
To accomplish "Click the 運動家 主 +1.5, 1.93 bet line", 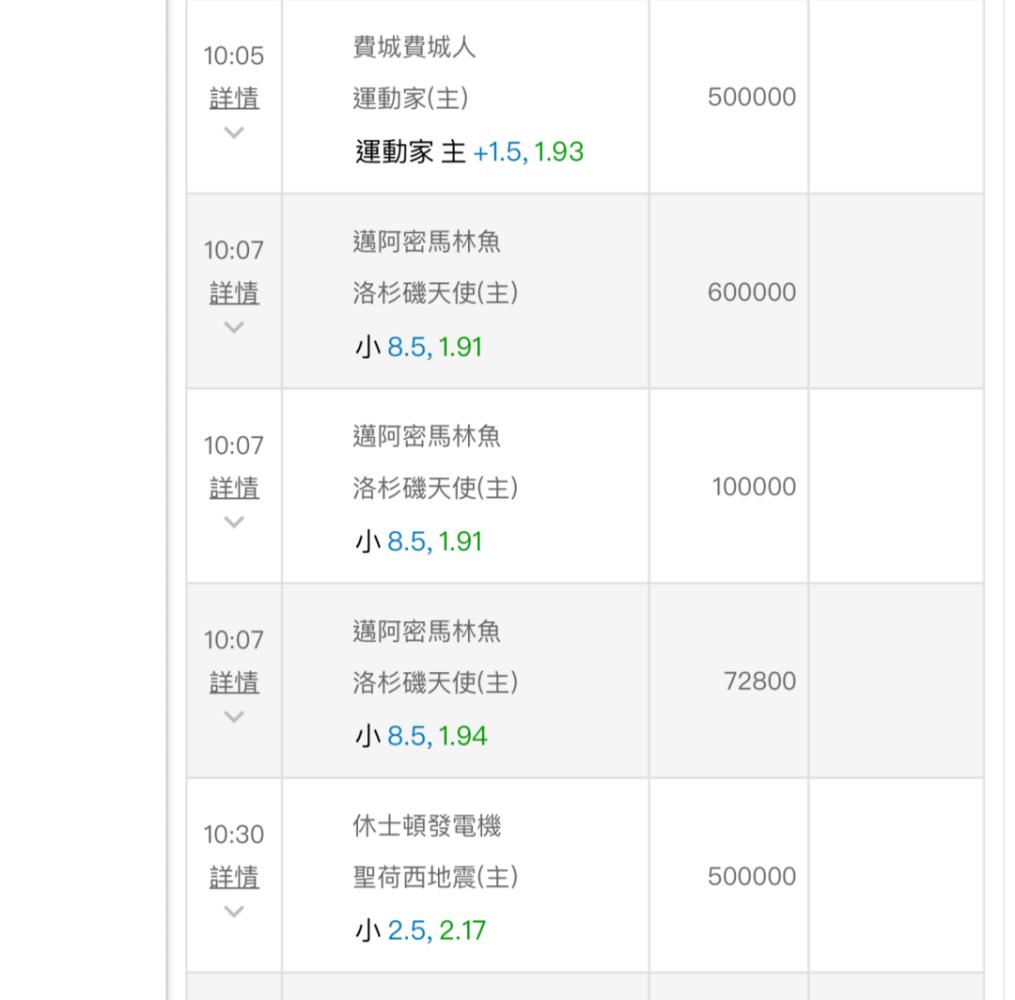I will (469, 152).
